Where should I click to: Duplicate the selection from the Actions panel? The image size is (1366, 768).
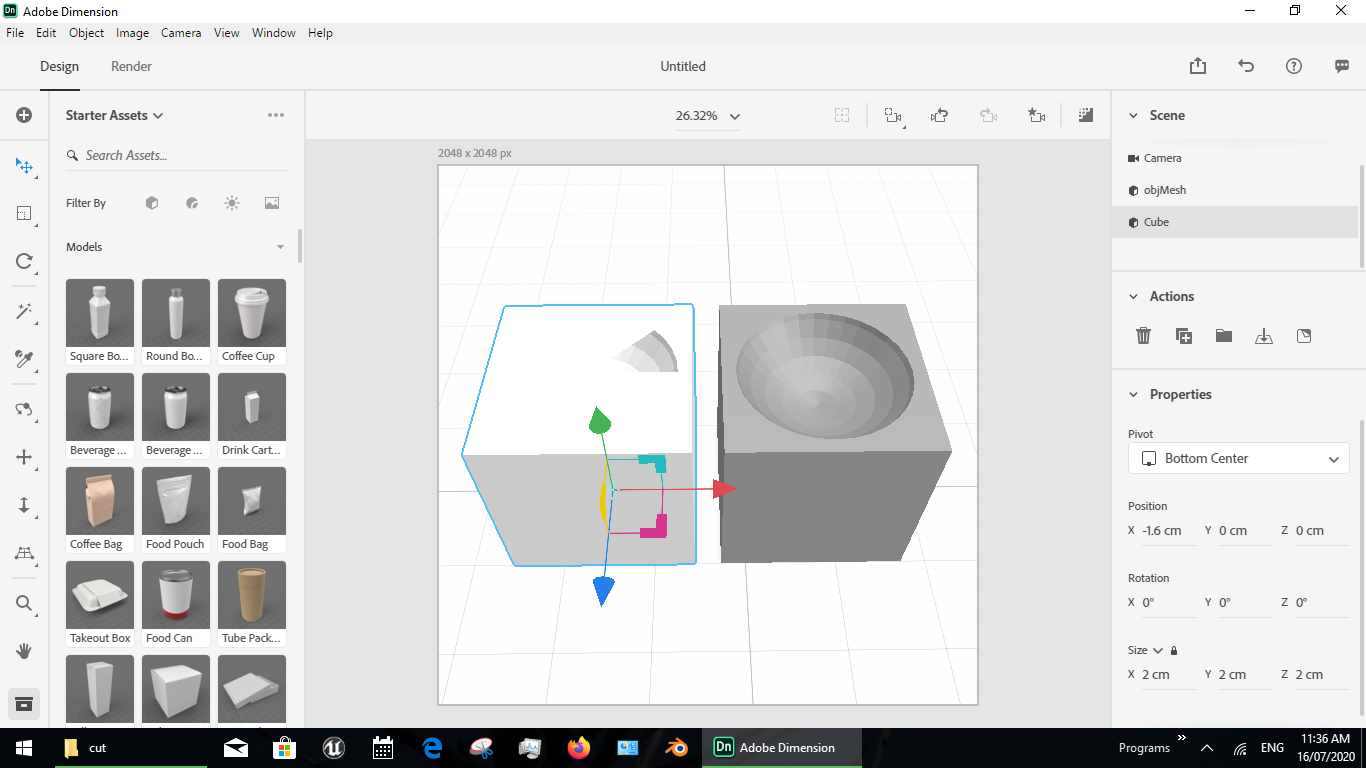[x=1183, y=336]
